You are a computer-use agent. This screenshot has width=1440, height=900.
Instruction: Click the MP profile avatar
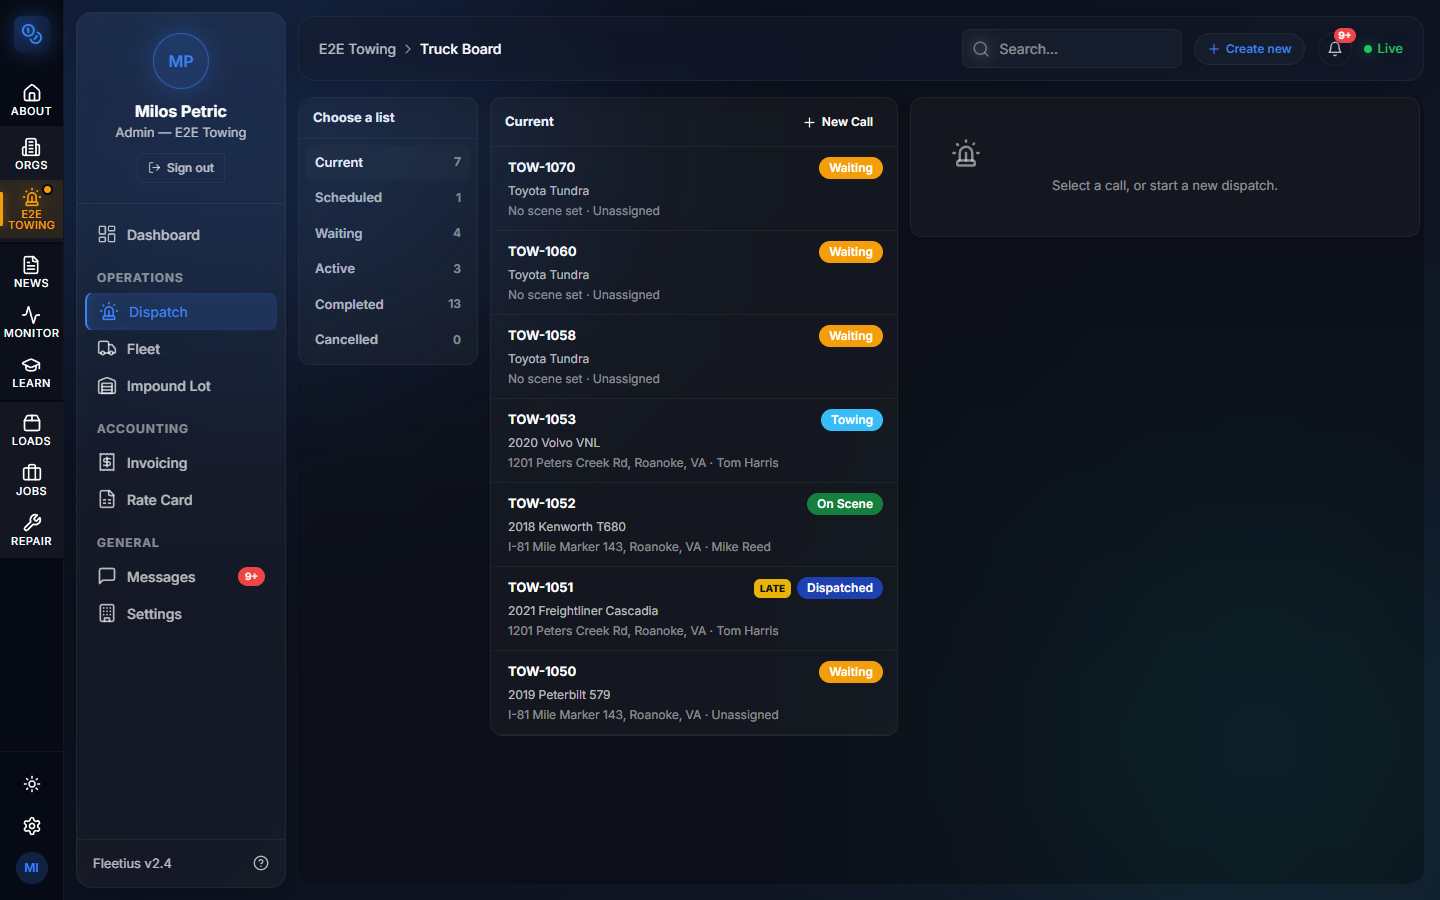[181, 61]
